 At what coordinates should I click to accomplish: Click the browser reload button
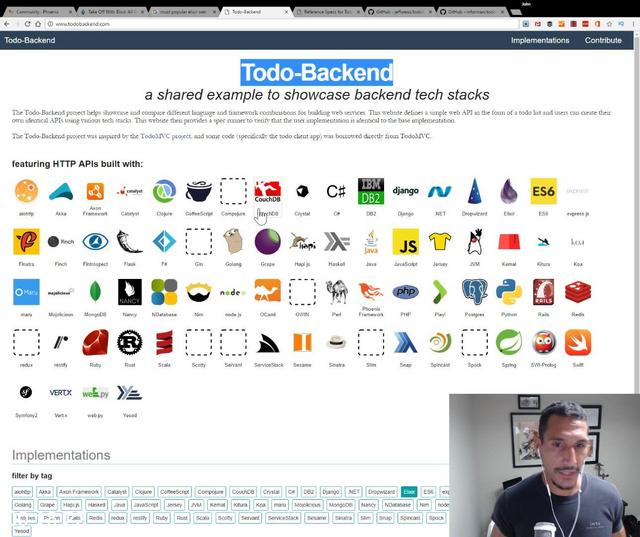point(27,24)
